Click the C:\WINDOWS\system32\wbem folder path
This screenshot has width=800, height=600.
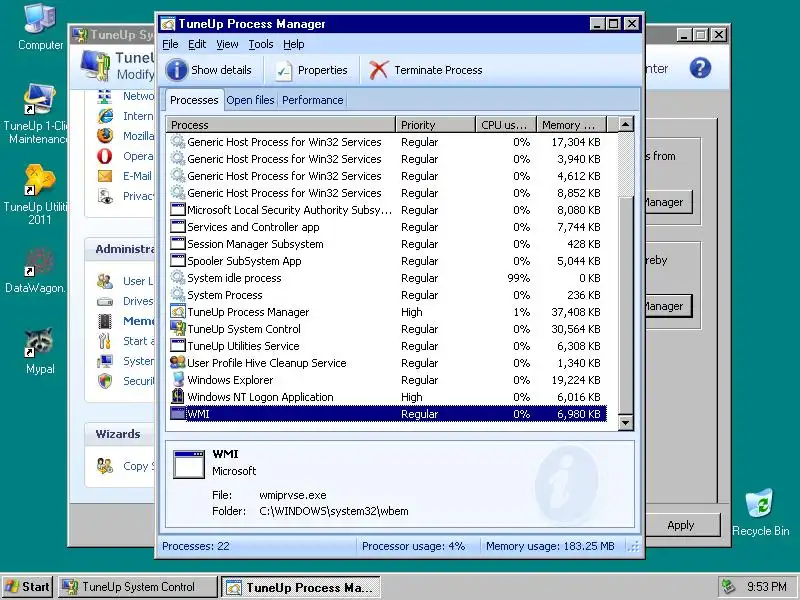coord(334,511)
